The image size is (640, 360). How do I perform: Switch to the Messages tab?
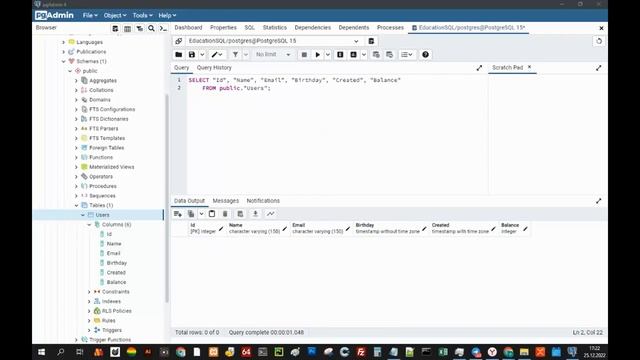click(225, 201)
